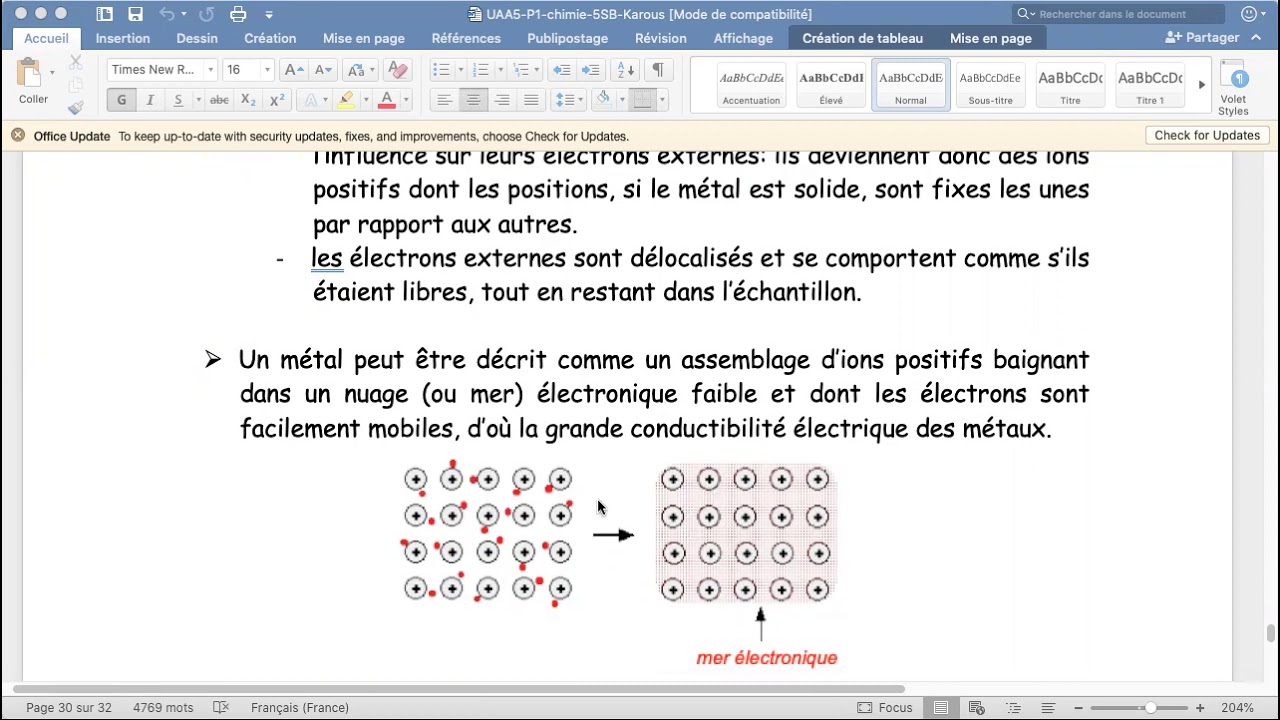This screenshot has height=720, width=1280.
Task: Toggle paragraph marks (¶) display
Action: click(658, 70)
